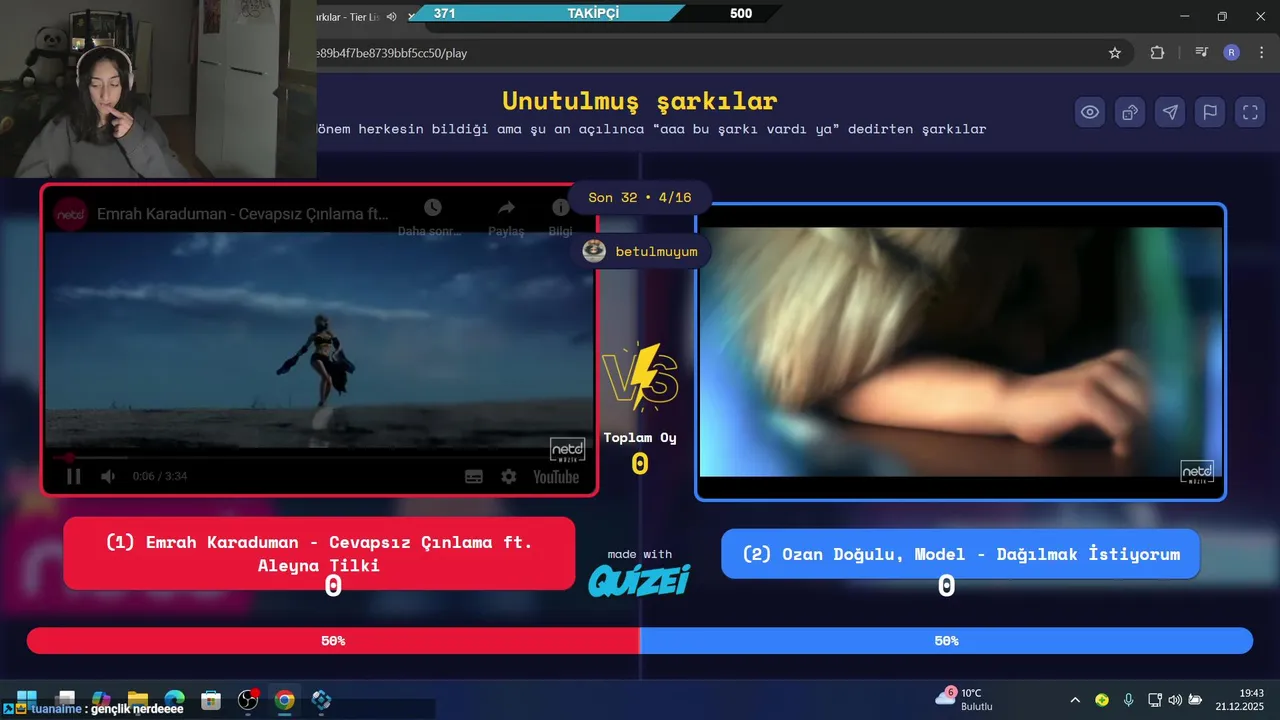
Task: Open the Chrome extensions puzzle icon
Action: (1157, 53)
